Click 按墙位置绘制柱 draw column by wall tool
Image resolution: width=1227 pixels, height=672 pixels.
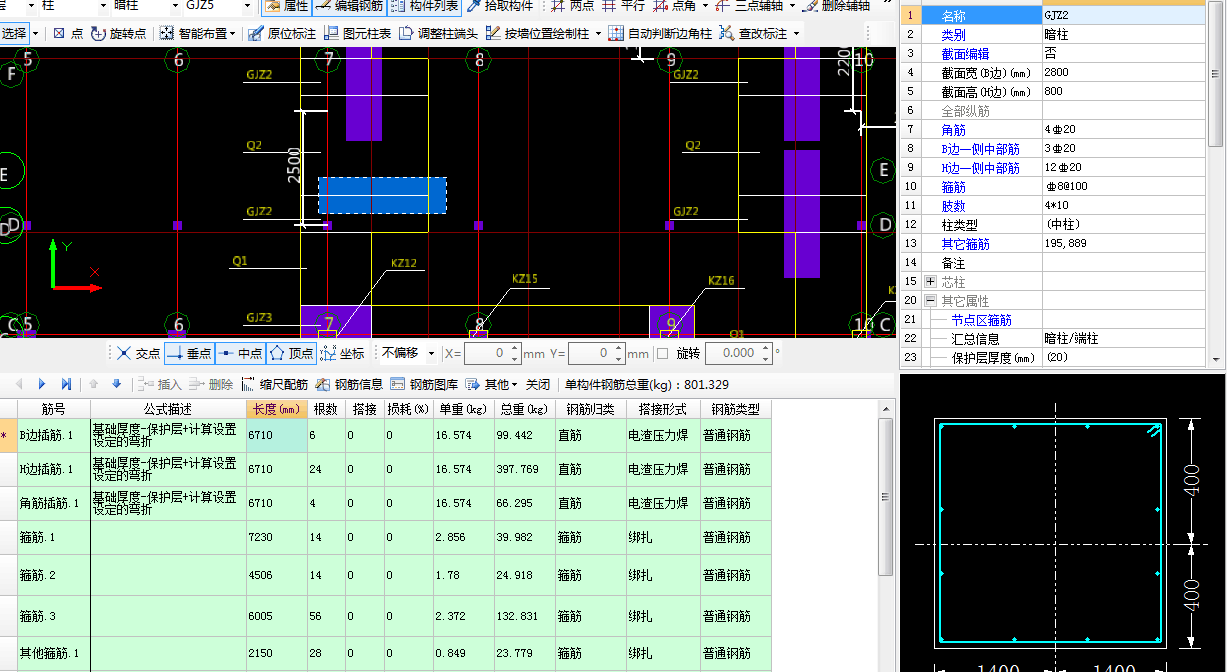click(x=538, y=33)
